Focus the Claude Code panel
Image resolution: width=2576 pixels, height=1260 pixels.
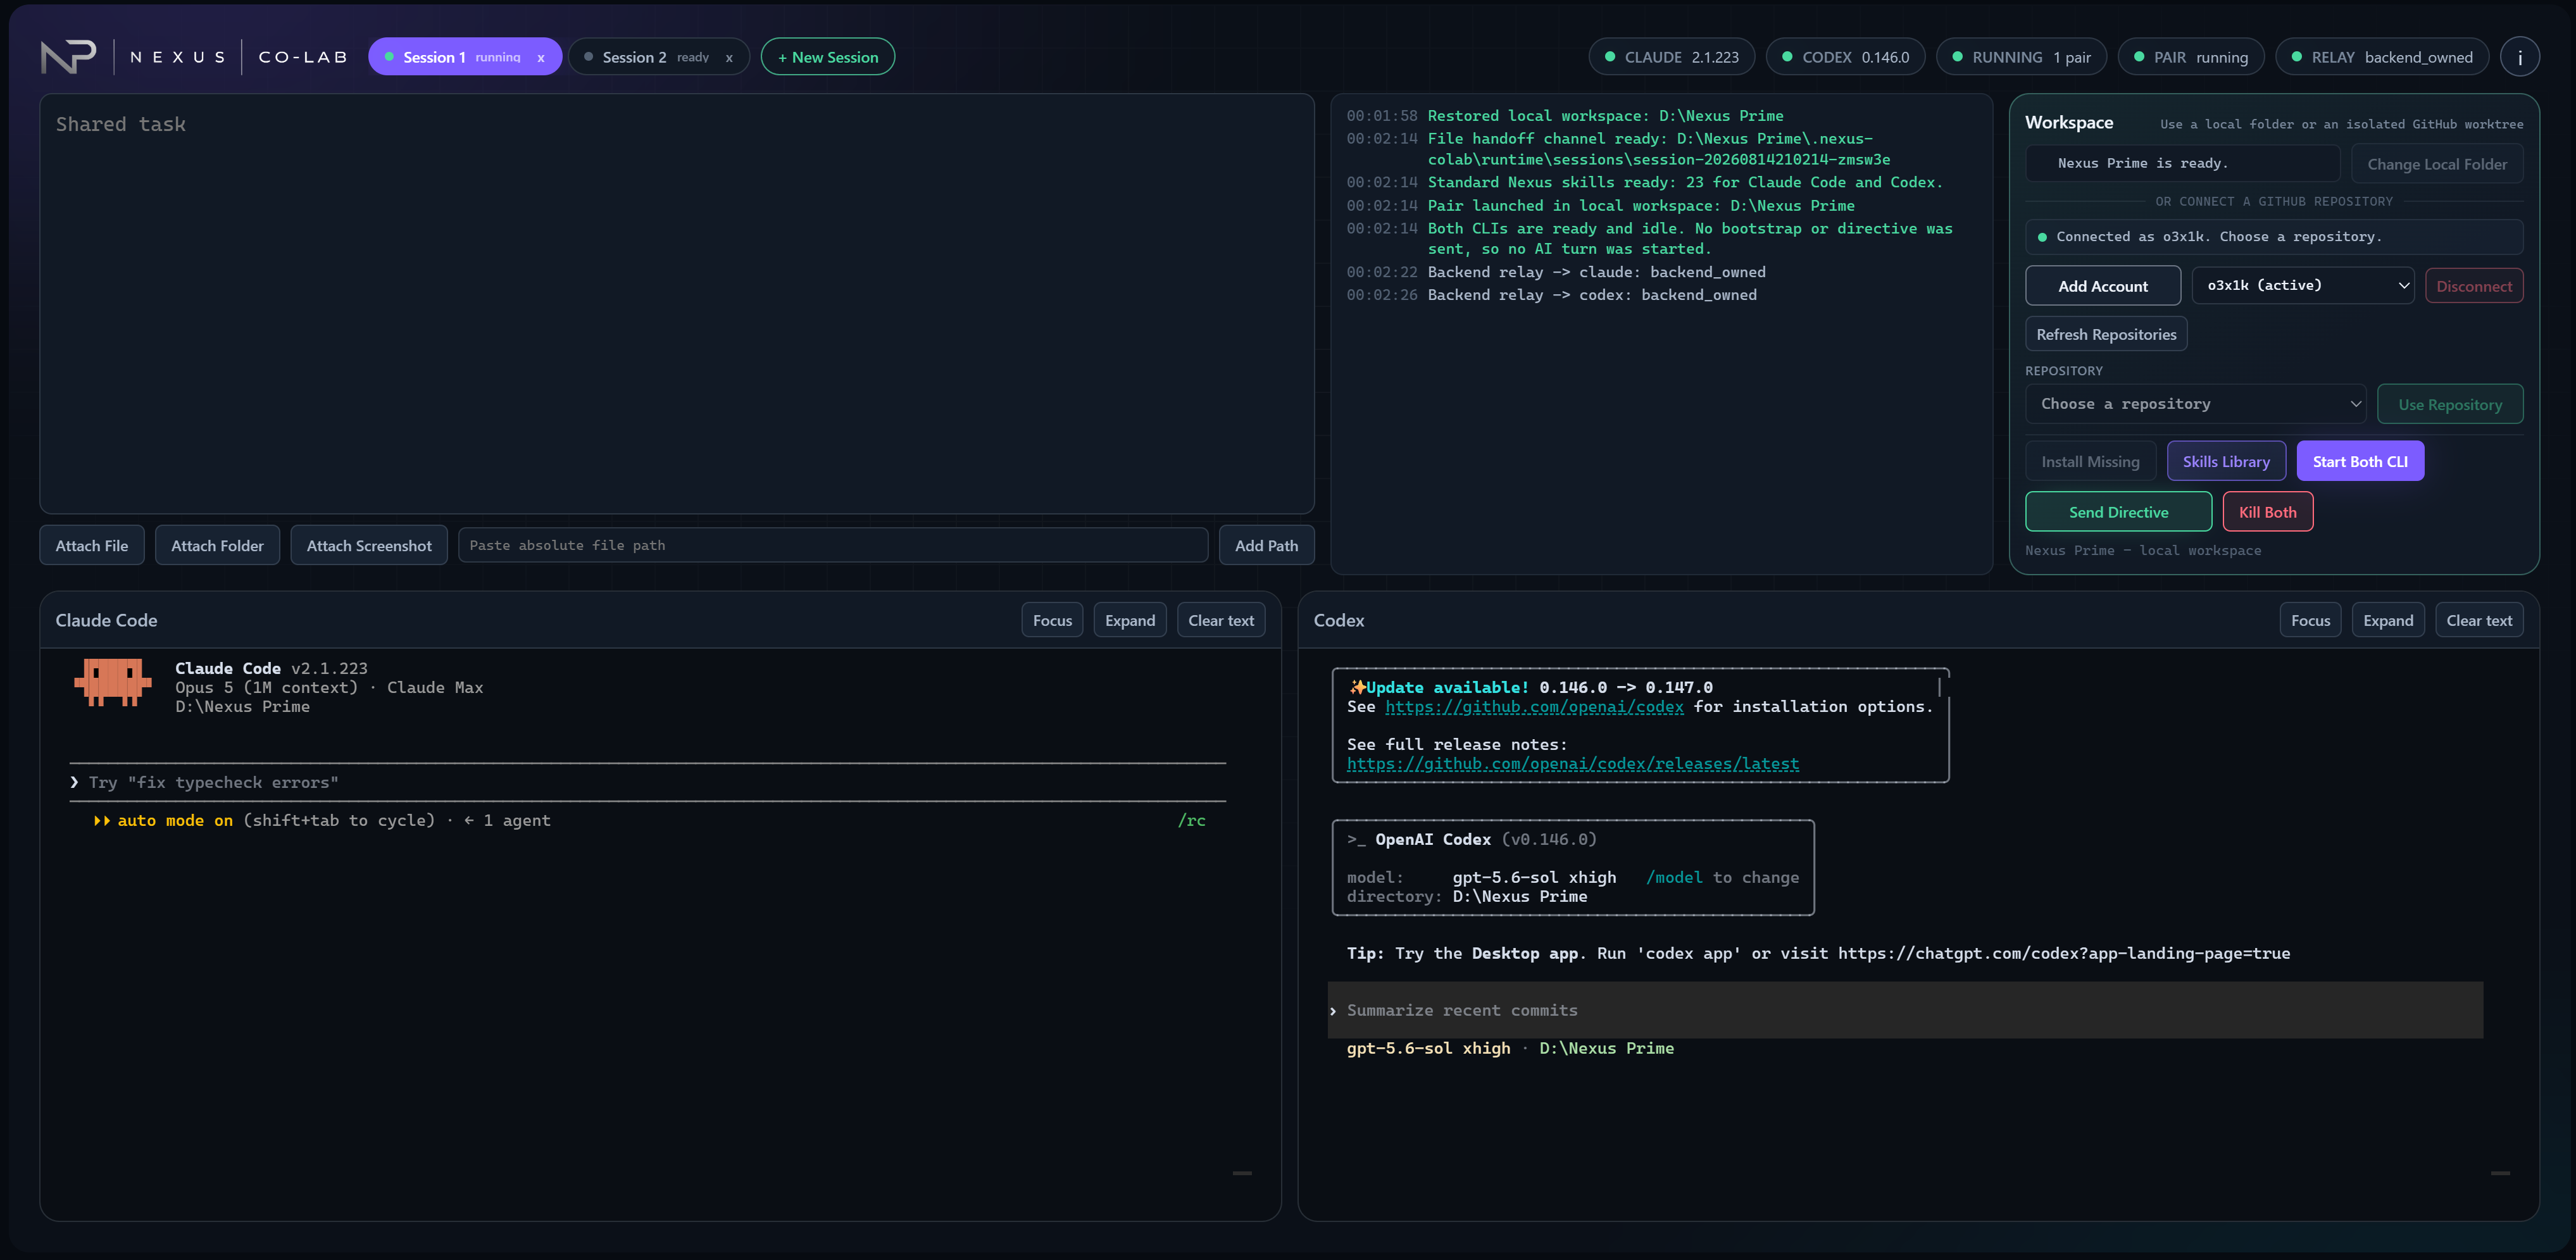tap(1052, 620)
